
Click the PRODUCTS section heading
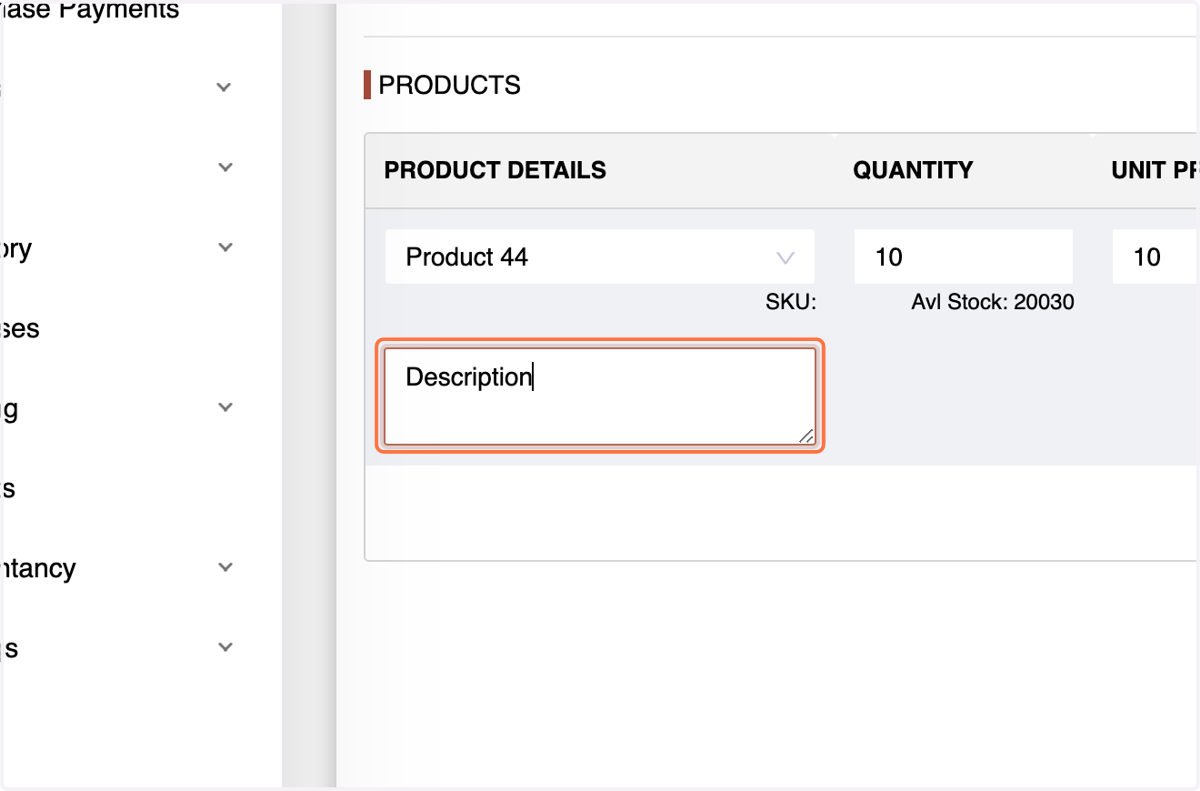pyautogui.click(x=449, y=85)
